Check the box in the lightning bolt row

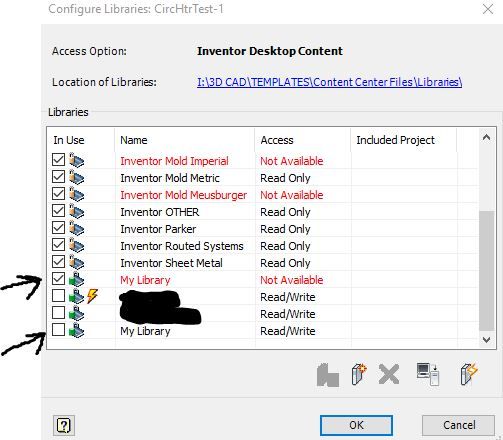[58, 296]
